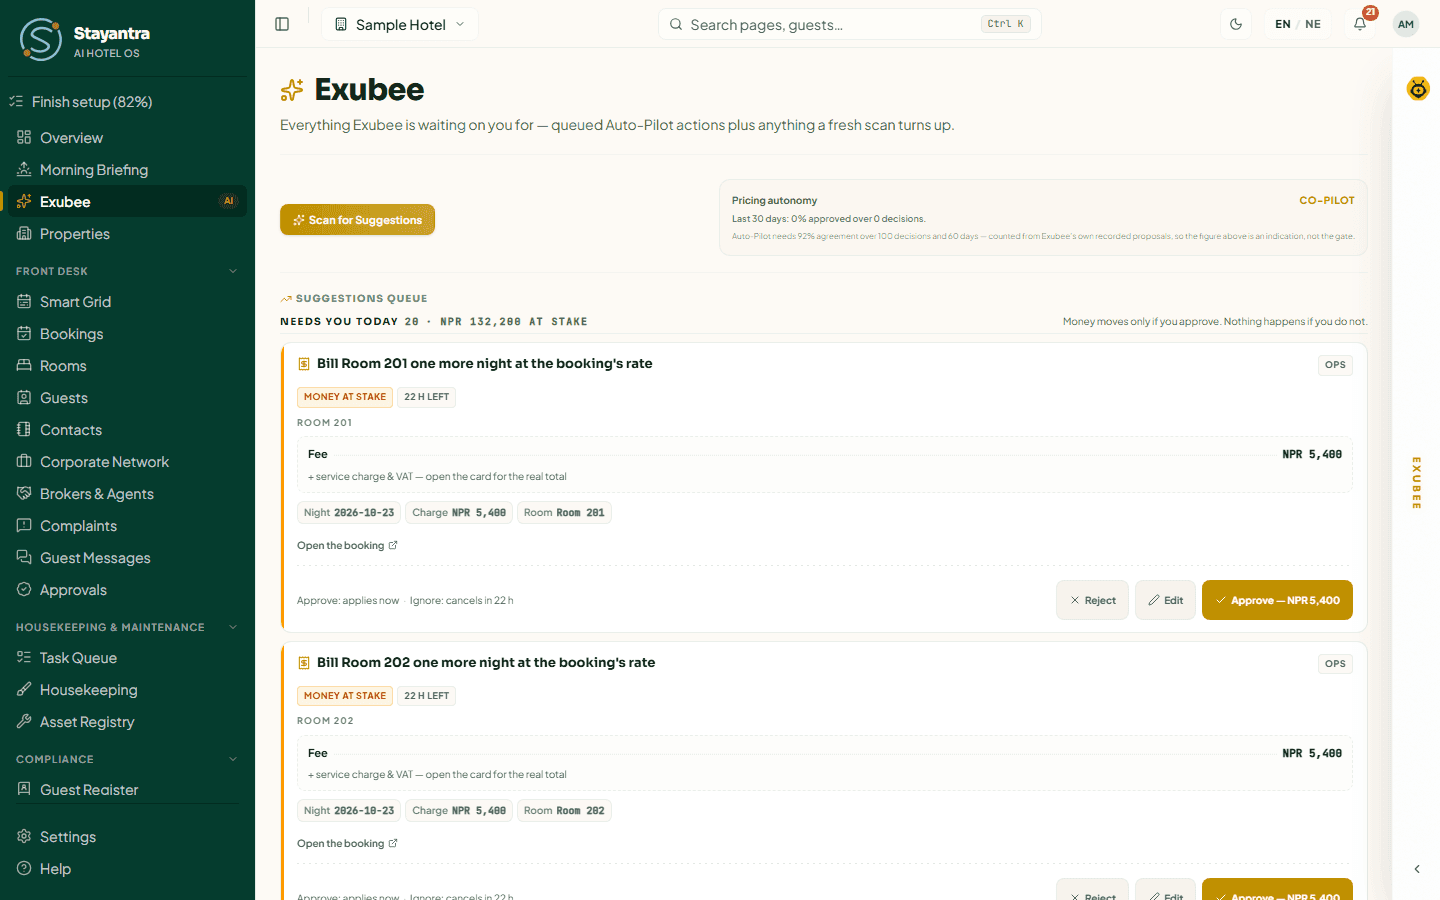Switch language to NE
Screen dimensions: 1440x900
[x=1313, y=24]
